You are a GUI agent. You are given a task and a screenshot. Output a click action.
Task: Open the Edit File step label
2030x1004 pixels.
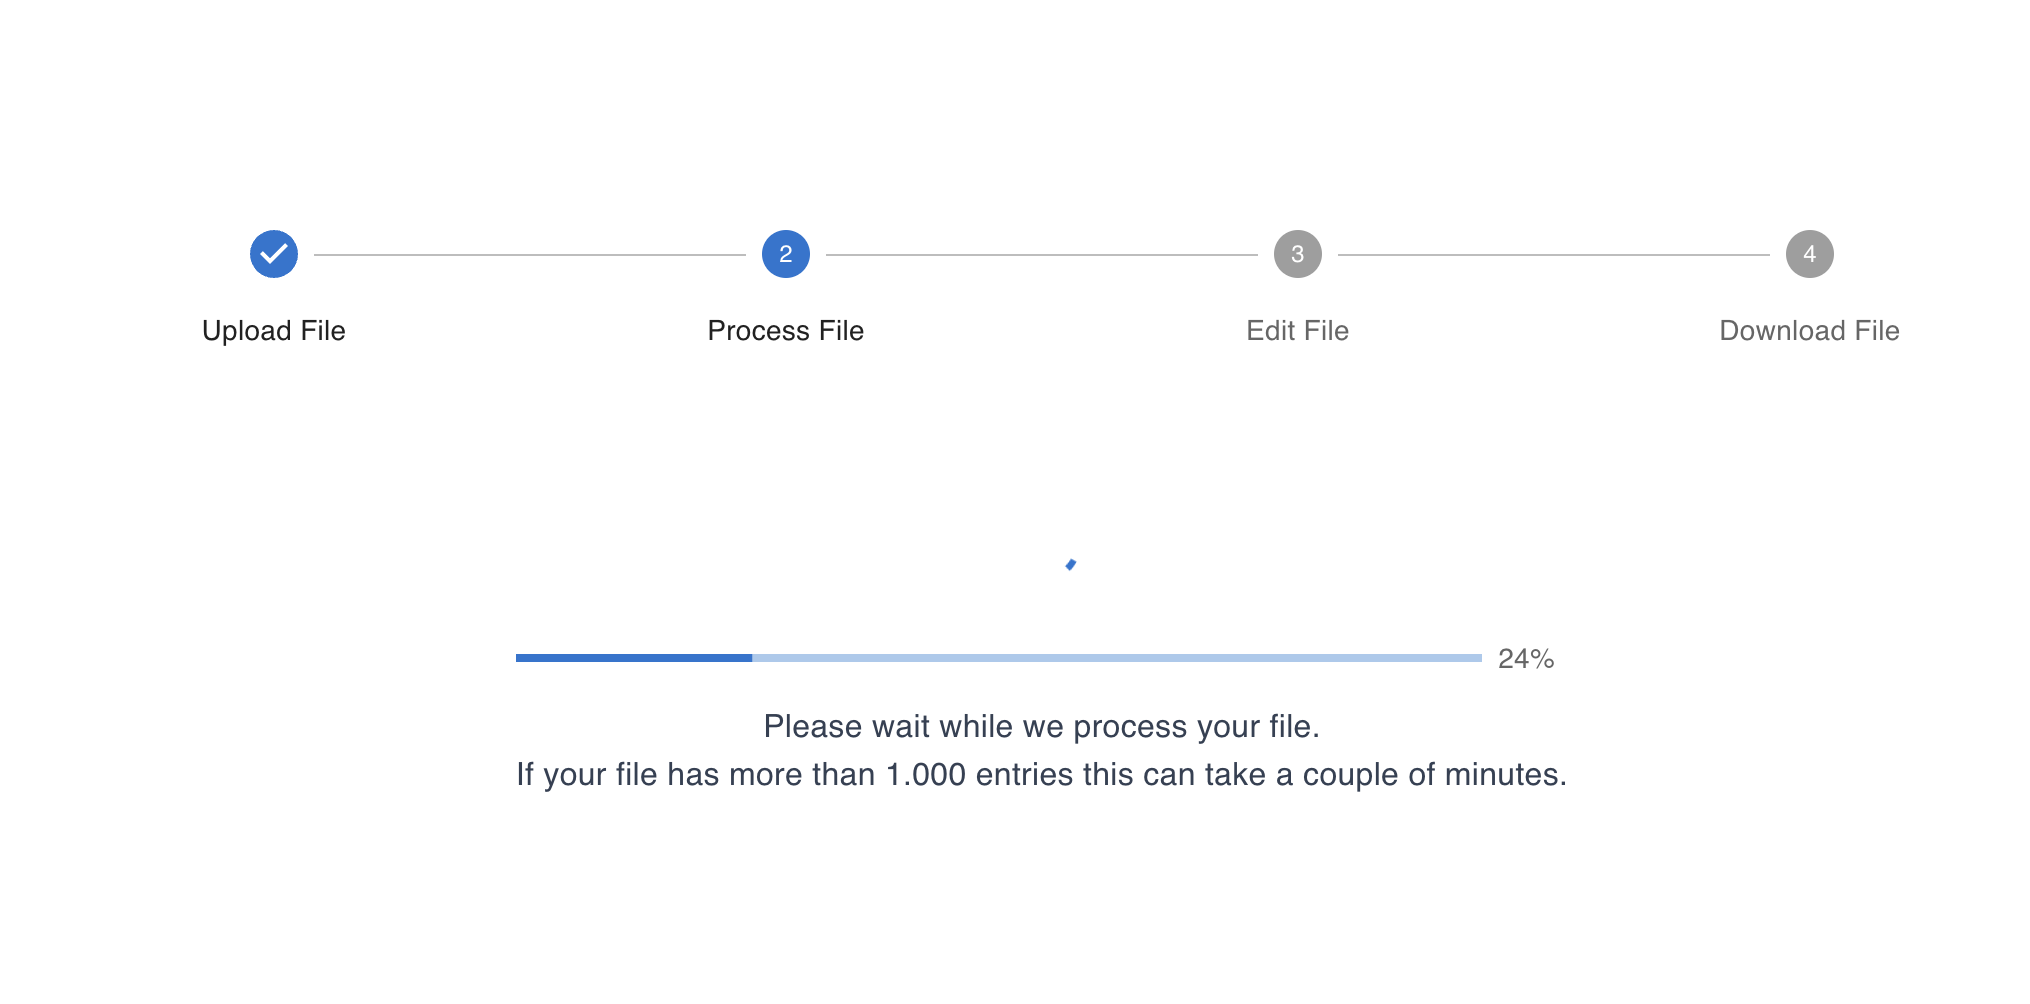coord(1298,331)
